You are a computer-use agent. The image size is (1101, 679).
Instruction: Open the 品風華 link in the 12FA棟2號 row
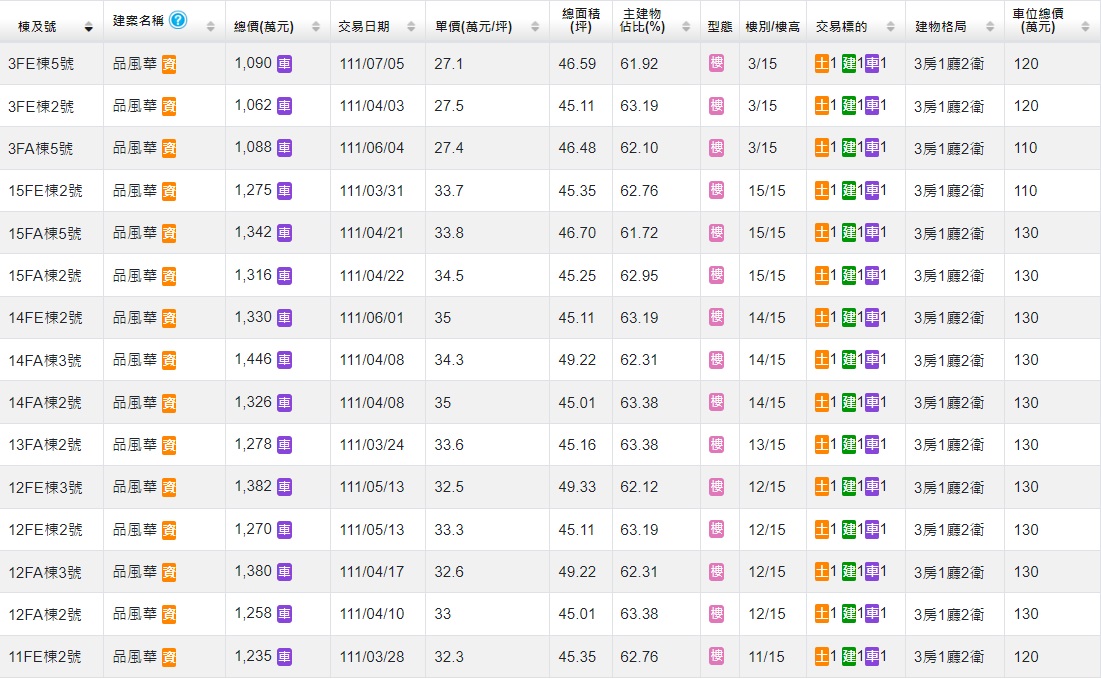pyautogui.click(x=134, y=614)
